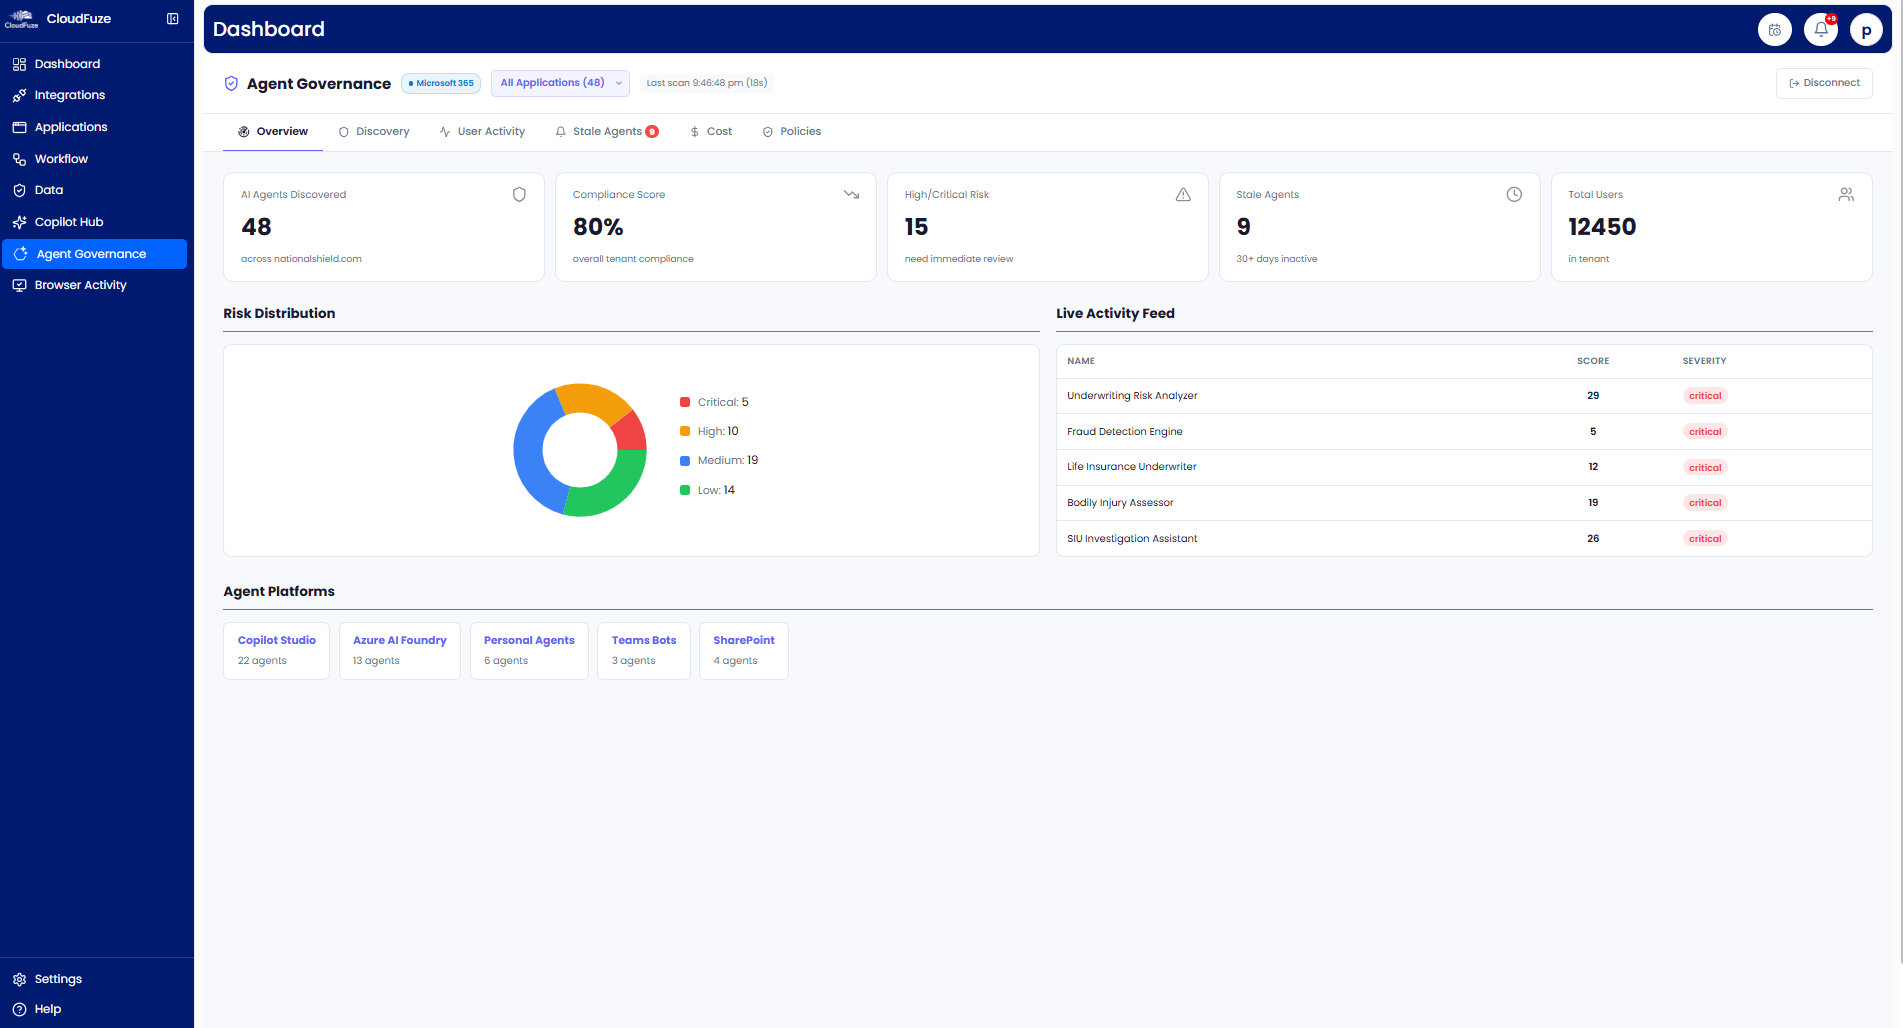Switch to the Overview tab
The width and height of the screenshot is (1903, 1028).
point(273,132)
